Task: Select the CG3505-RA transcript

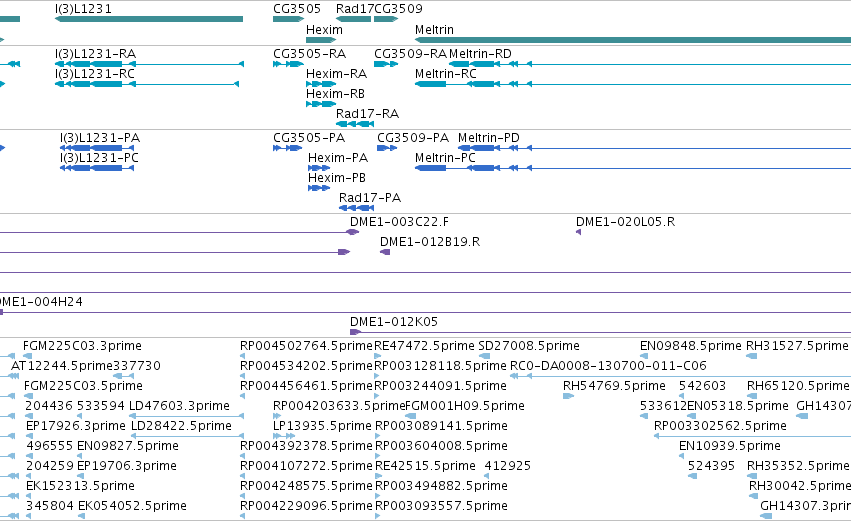Action: point(309,54)
